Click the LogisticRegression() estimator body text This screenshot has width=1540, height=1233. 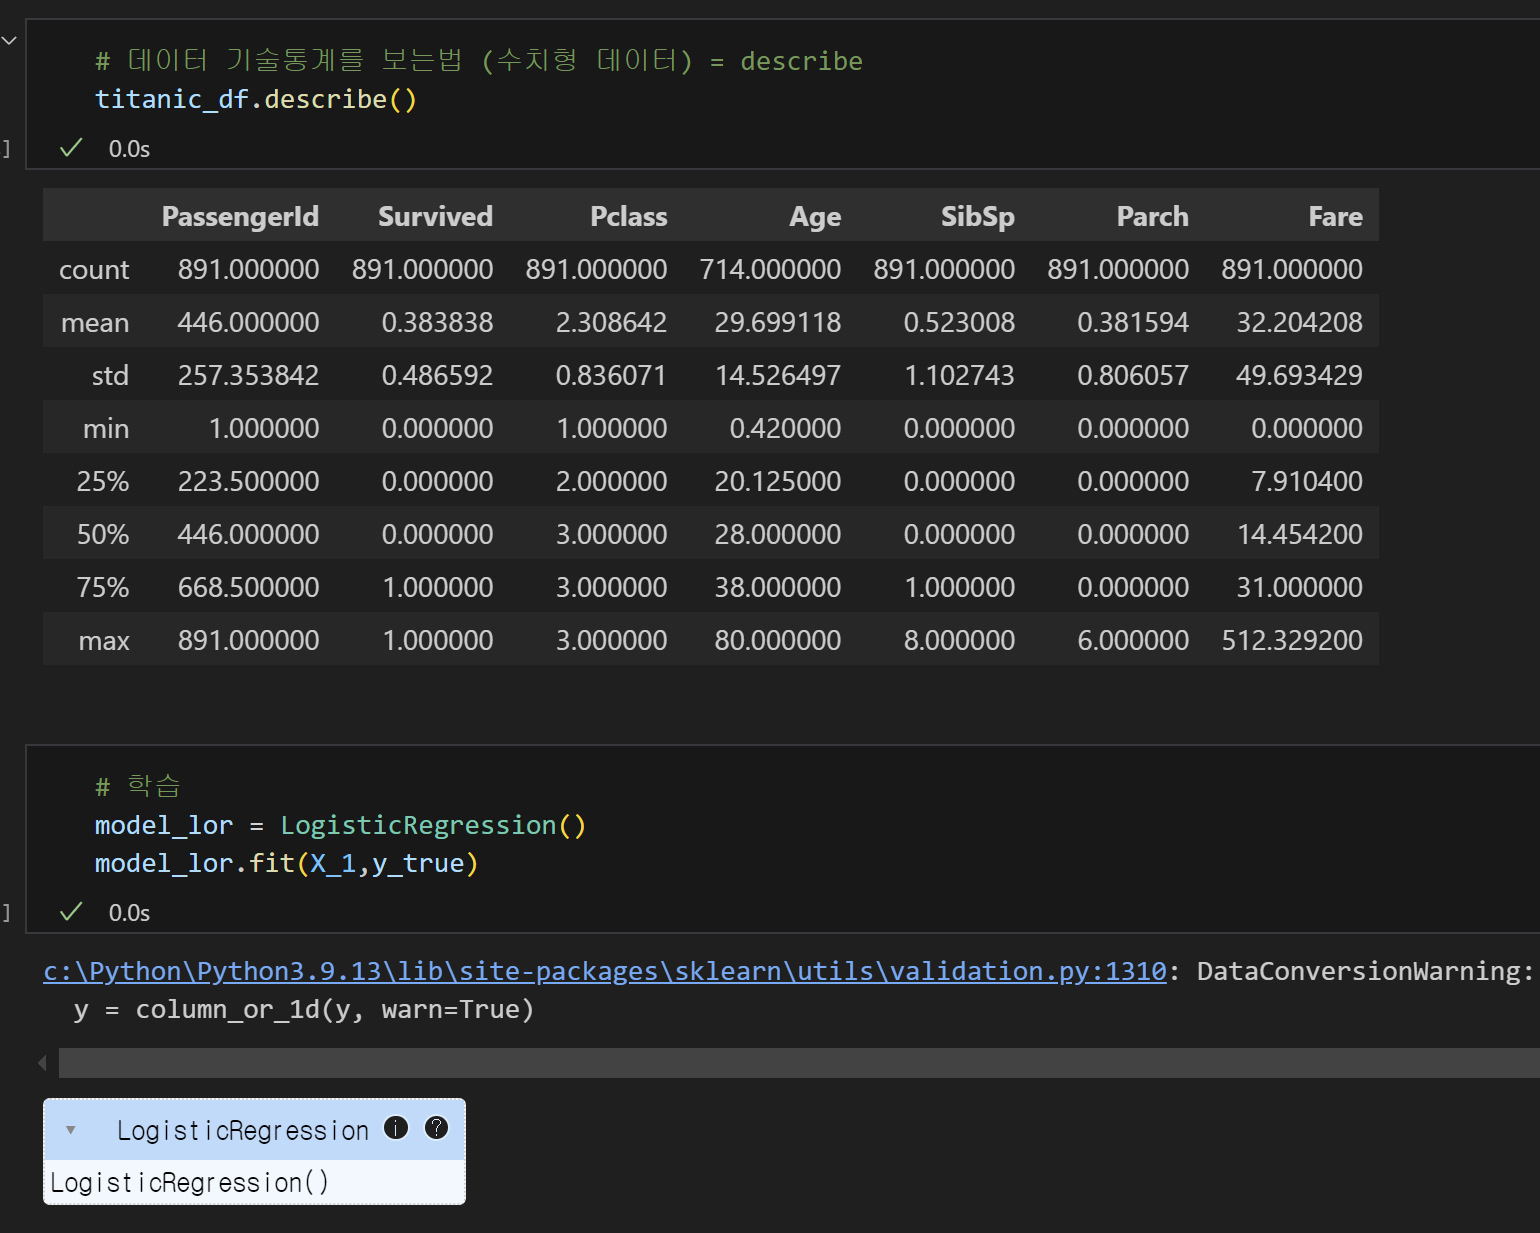coord(190,1183)
